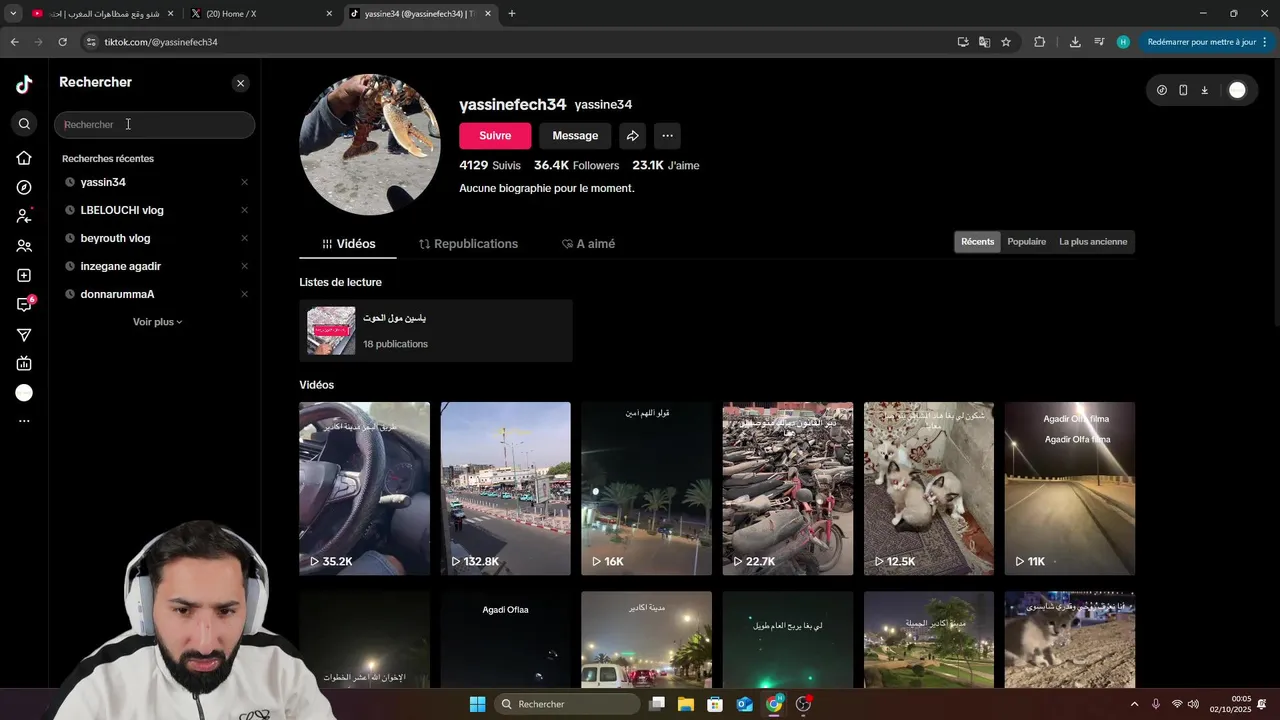
Task: Open the video with 22.7K views
Action: point(788,489)
